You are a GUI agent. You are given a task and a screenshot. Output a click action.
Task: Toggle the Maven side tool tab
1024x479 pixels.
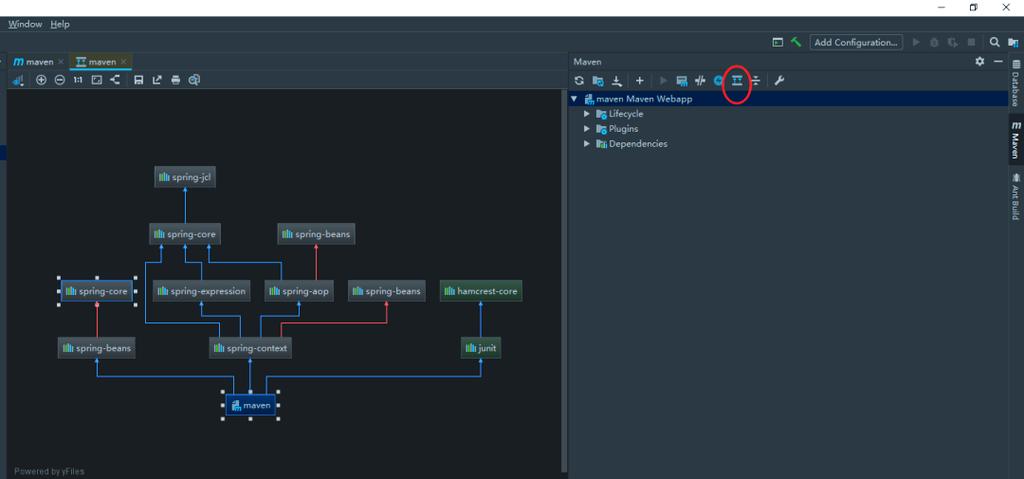[1016, 140]
